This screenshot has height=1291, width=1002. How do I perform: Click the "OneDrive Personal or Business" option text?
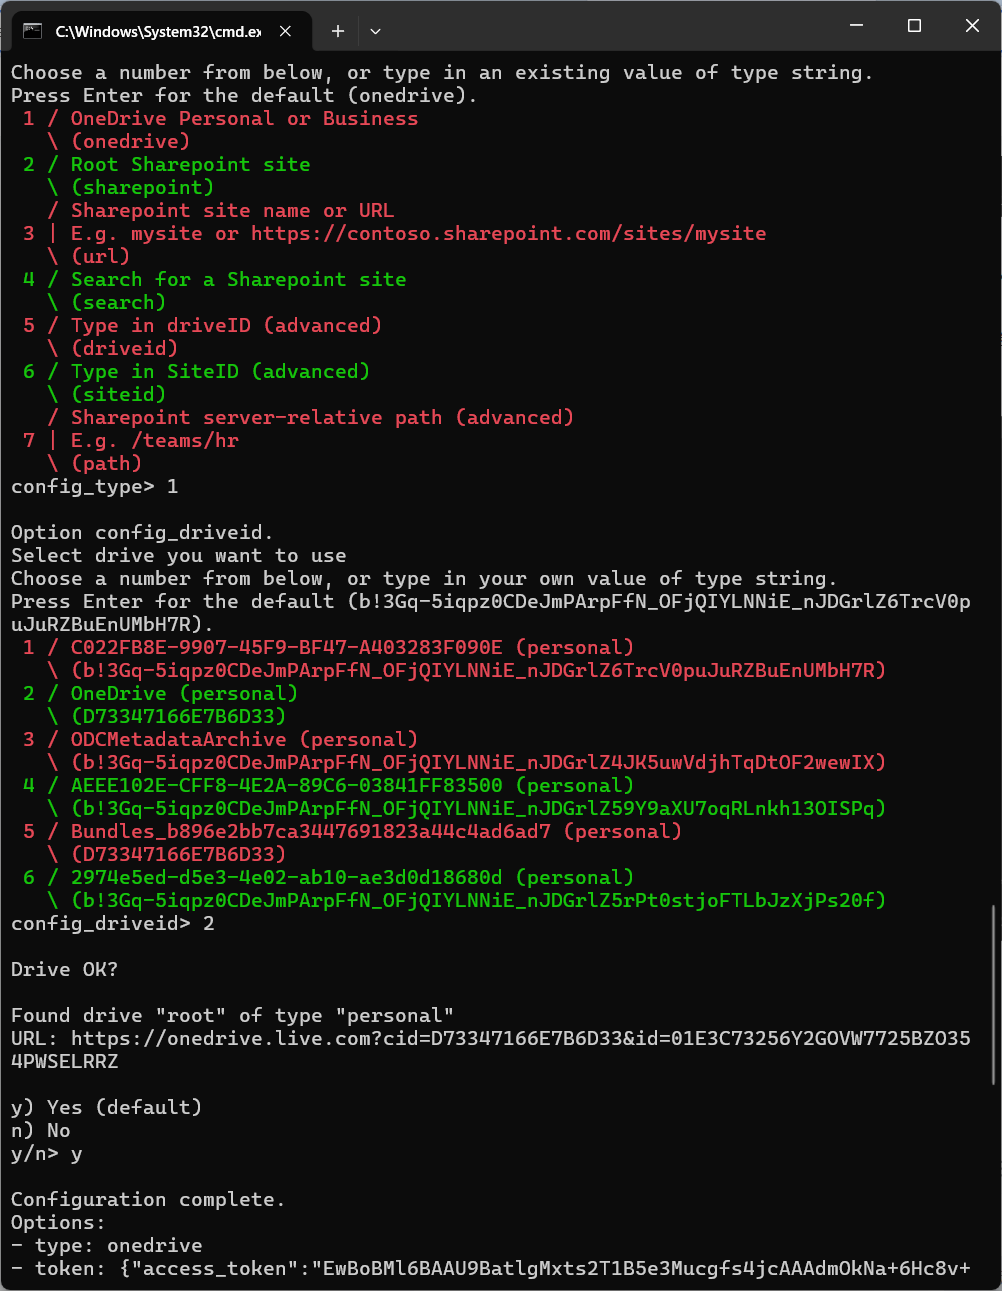[244, 118]
